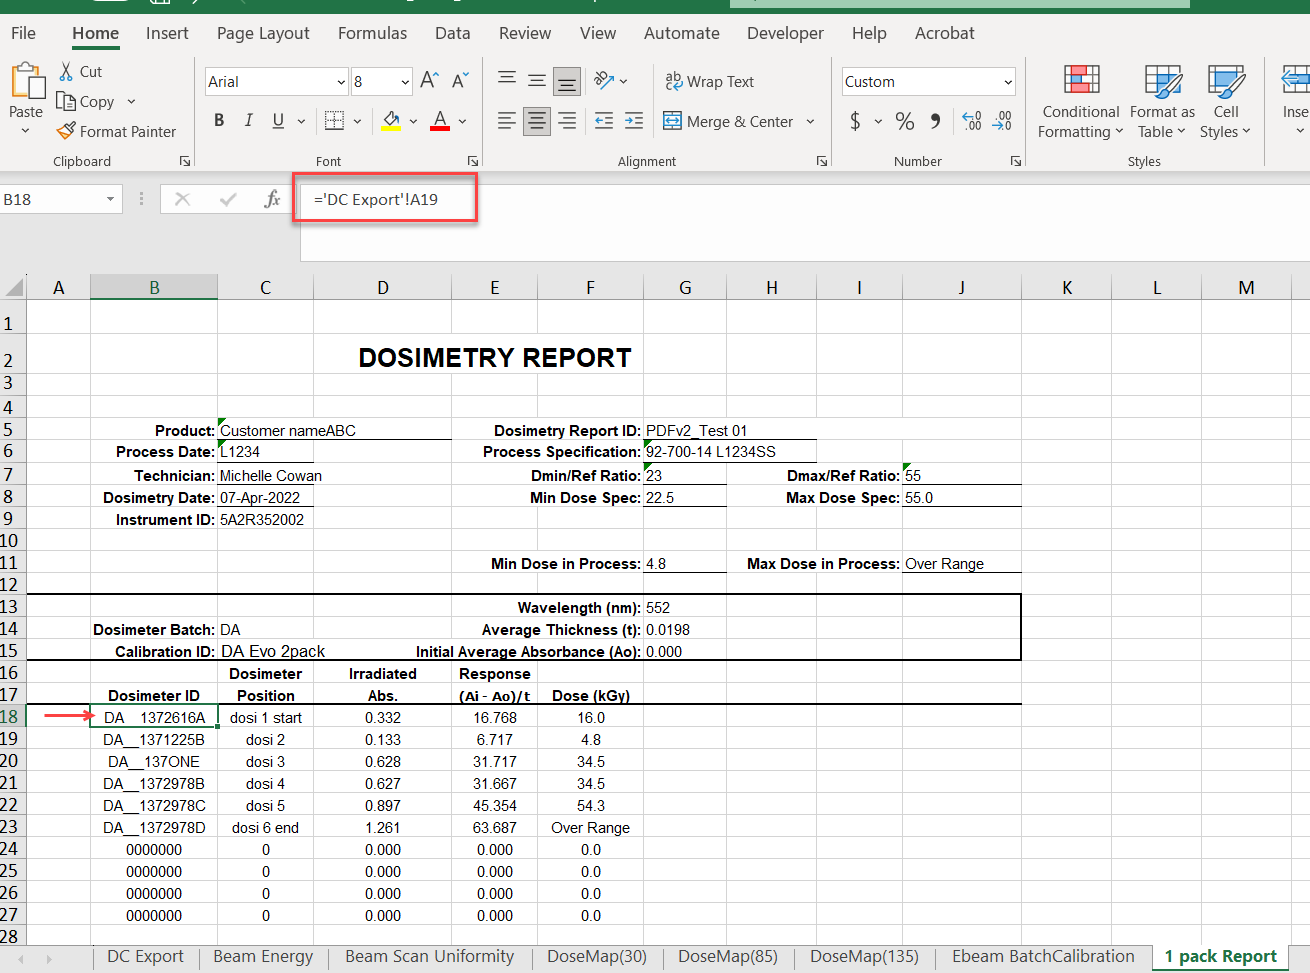Click the Increase Indent icon
The height and width of the screenshot is (973, 1310).
[634, 122]
